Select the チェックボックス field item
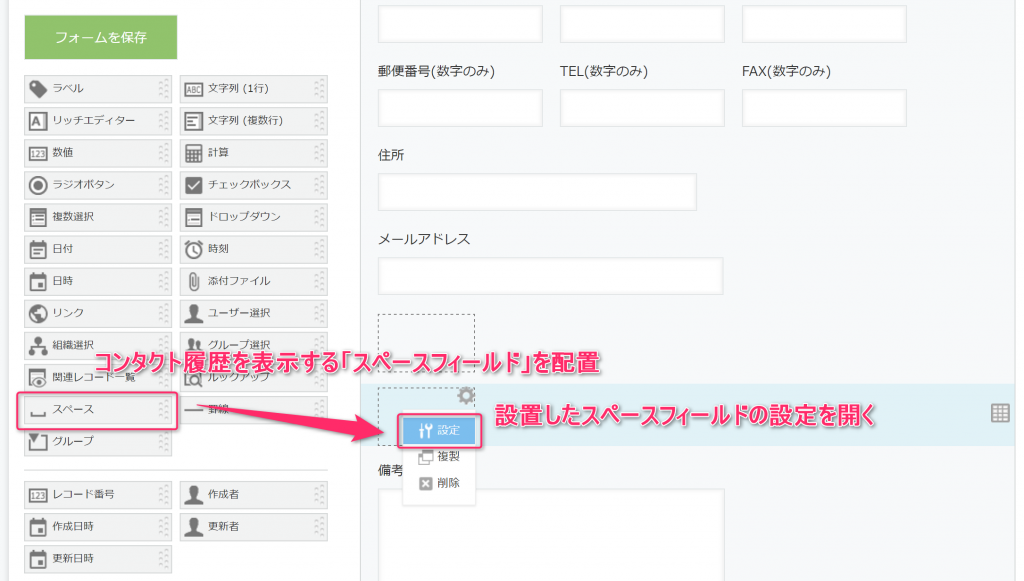The image size is (1024, 581). (253, 185)
